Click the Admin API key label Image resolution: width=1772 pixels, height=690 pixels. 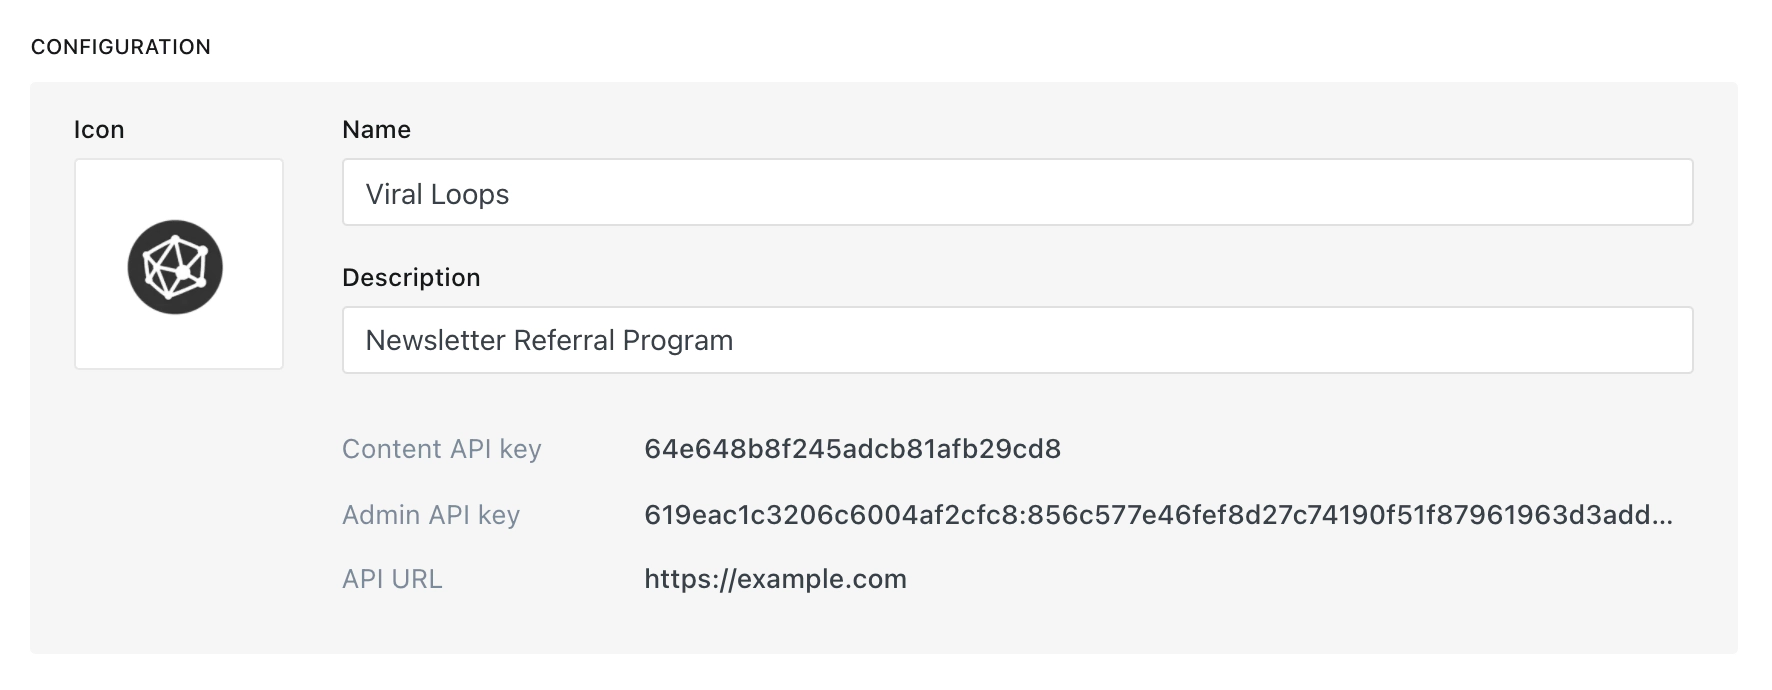coord(430,515)
